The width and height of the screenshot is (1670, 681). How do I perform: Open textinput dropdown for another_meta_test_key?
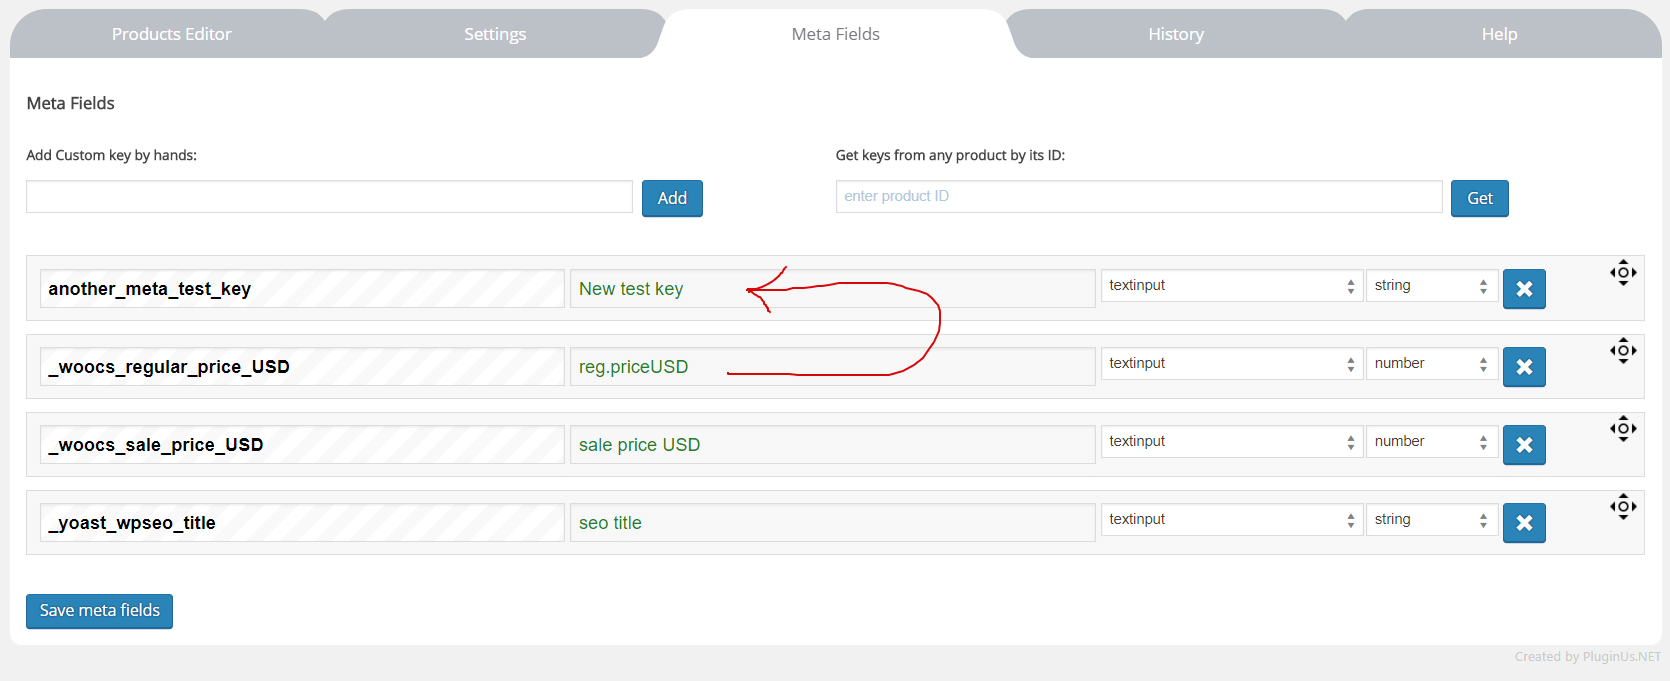1231,286
